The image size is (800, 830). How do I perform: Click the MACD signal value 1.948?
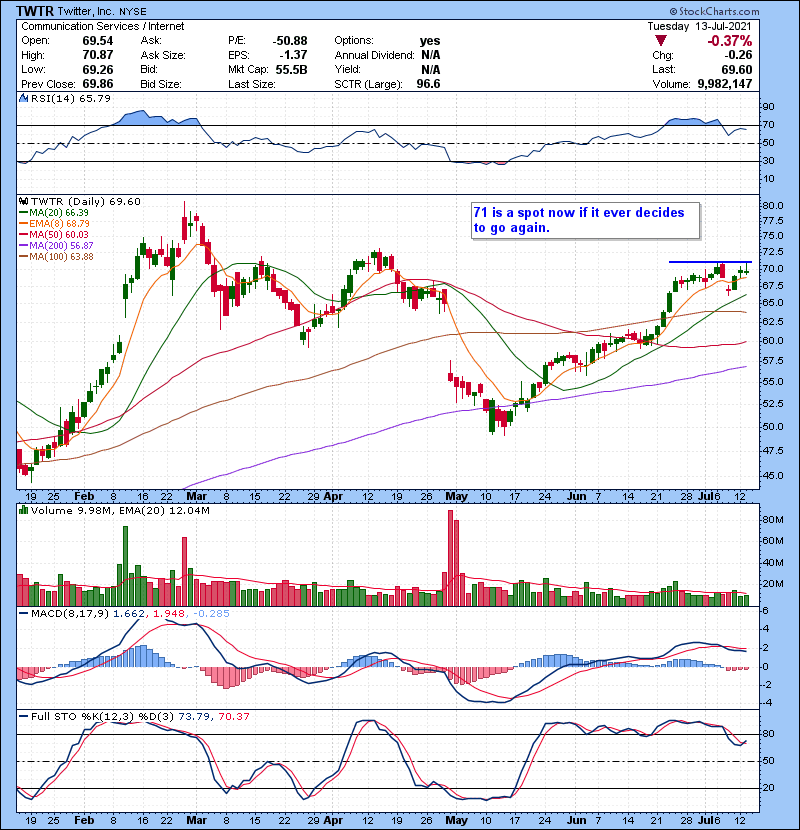coord(169,613)
